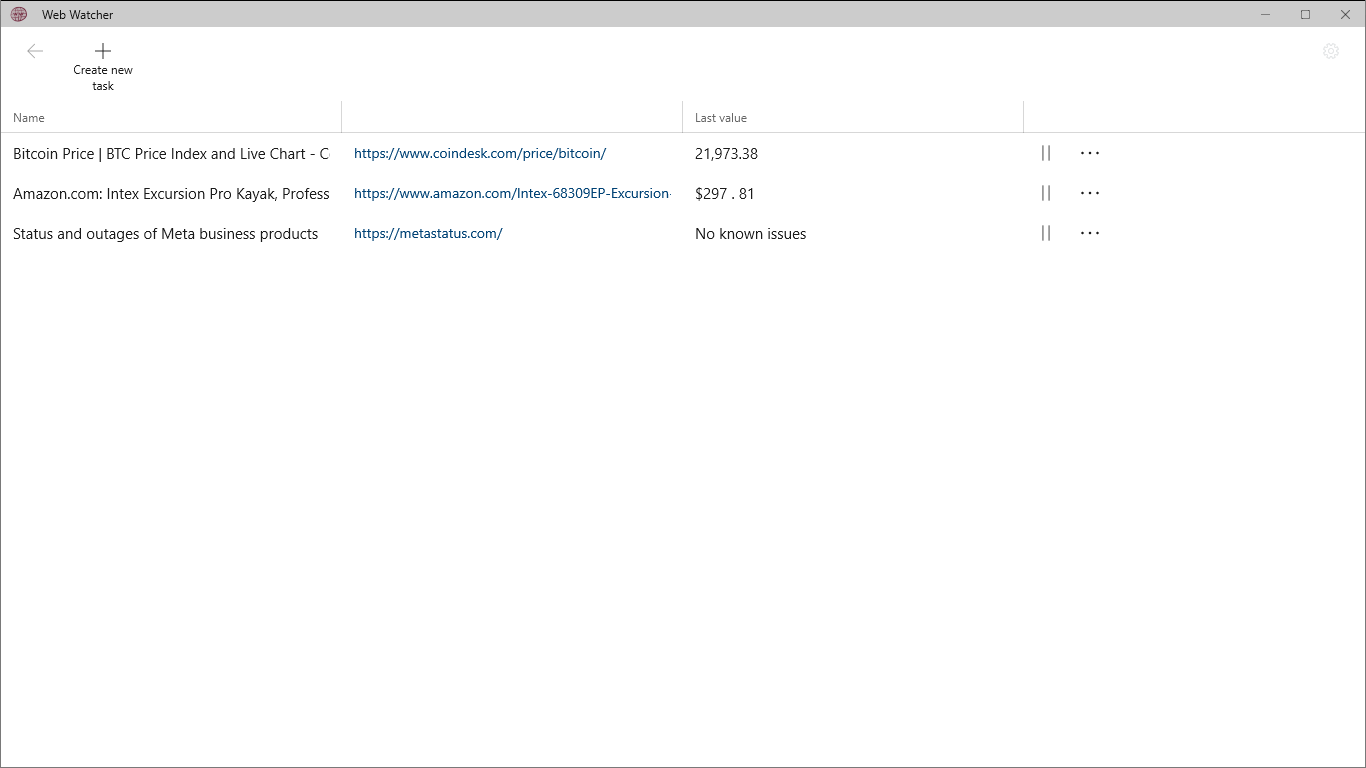Click the Name column header
The height and width of the screenshot is (768, 1366).
[x=28, y=117]
